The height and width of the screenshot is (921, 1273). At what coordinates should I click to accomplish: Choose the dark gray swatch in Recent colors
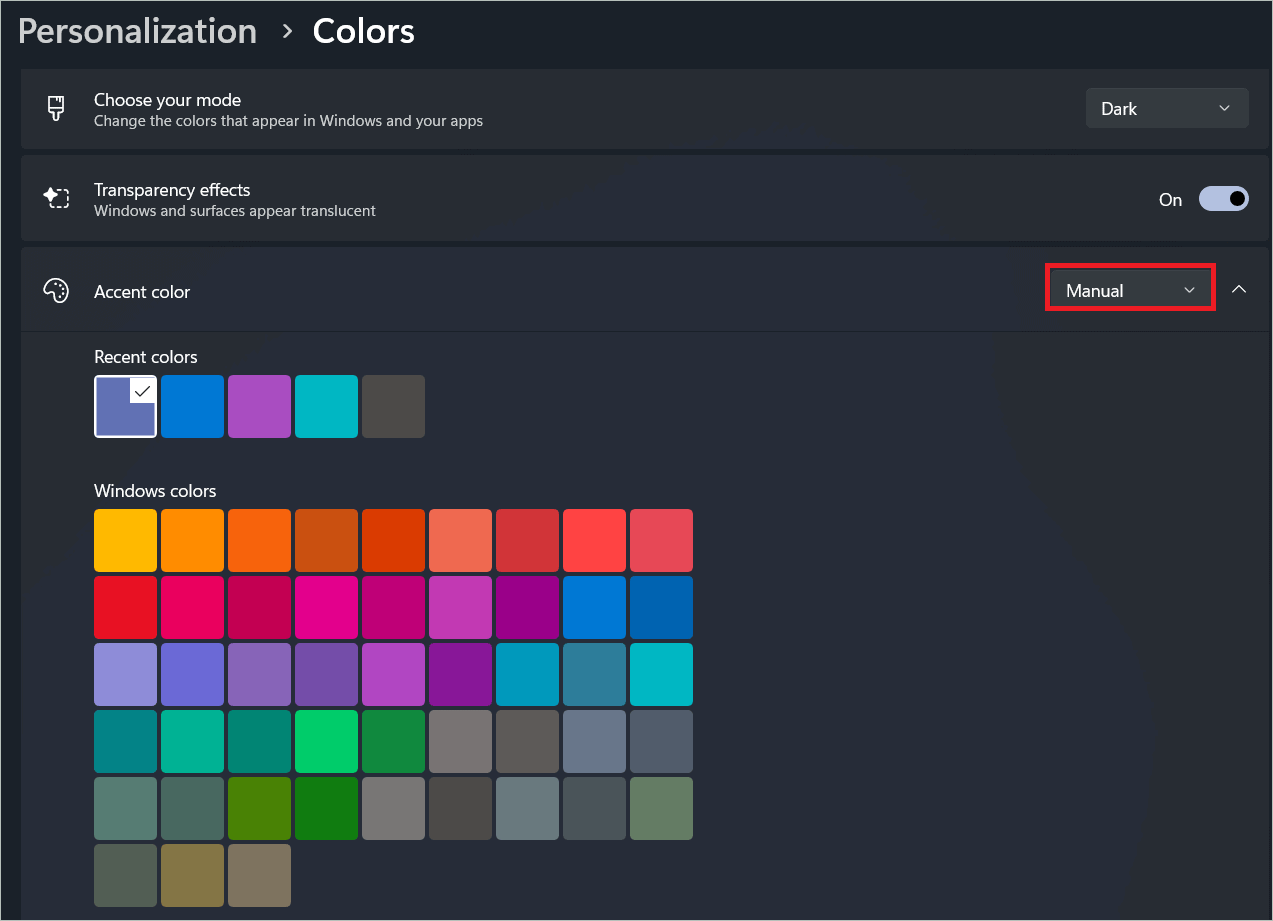[393, 406]
